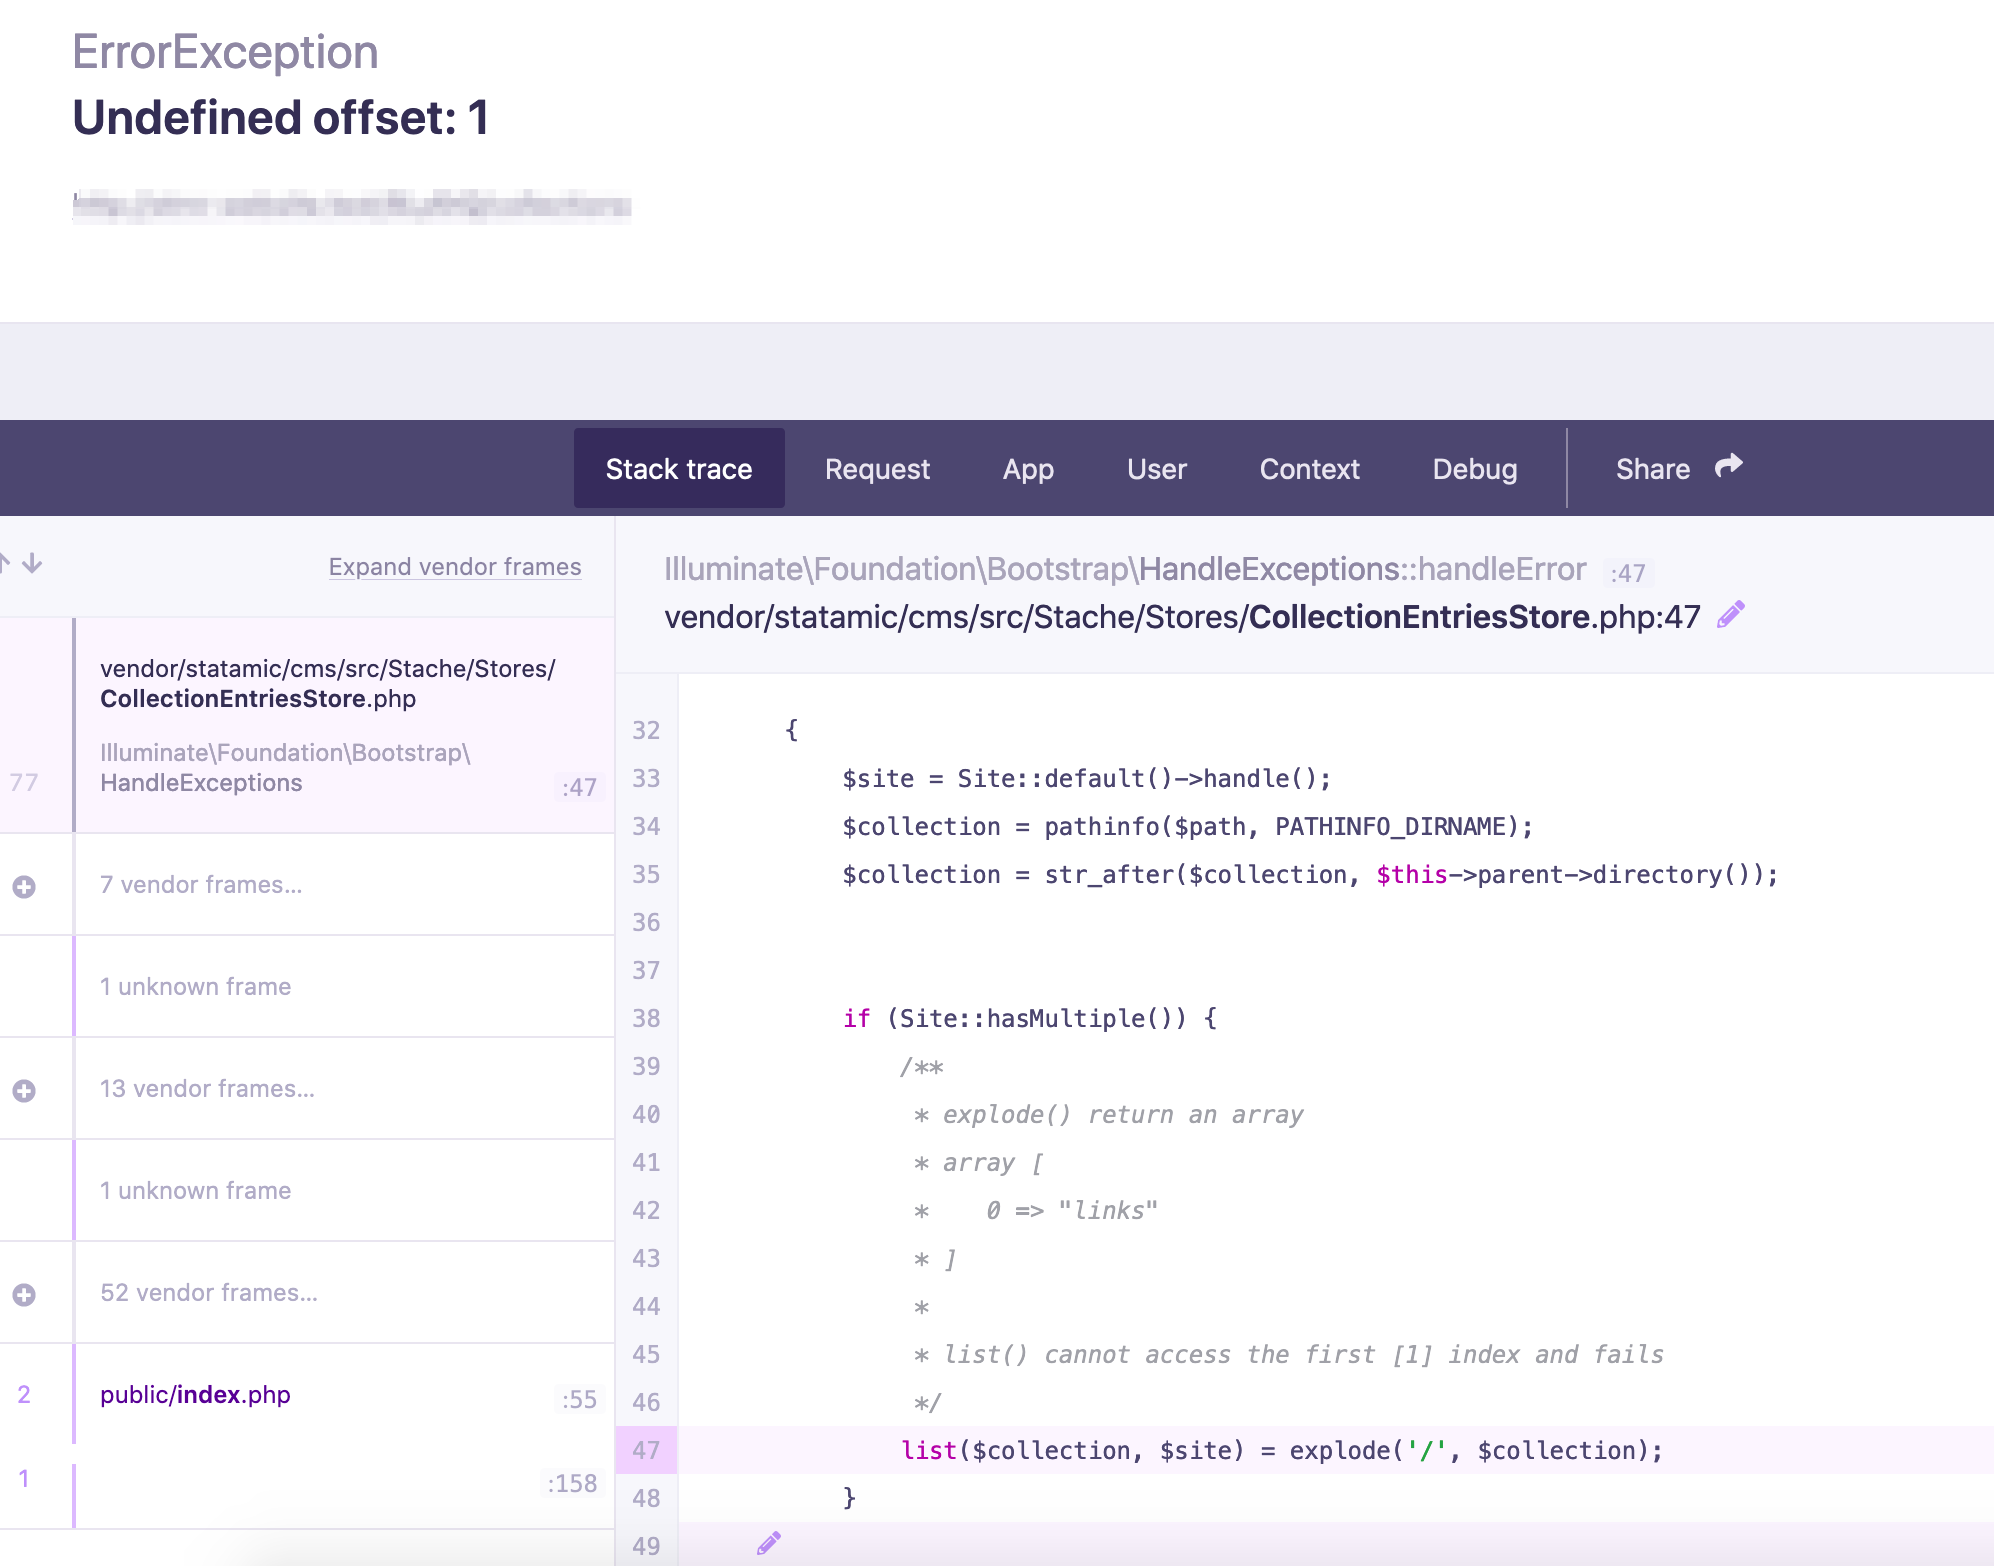Select the unknown frame below 13 vendor frames

pos(307,1191)
